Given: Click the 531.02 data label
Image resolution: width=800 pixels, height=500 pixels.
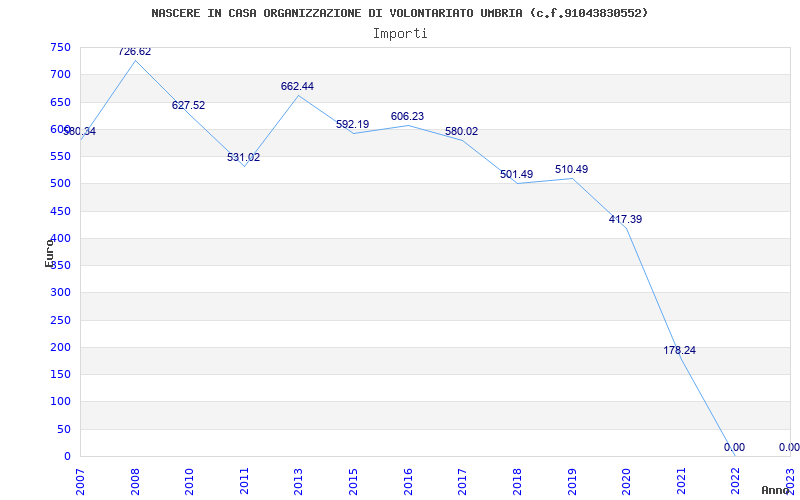Looking at the screenshot, I should tap(243, 157).
